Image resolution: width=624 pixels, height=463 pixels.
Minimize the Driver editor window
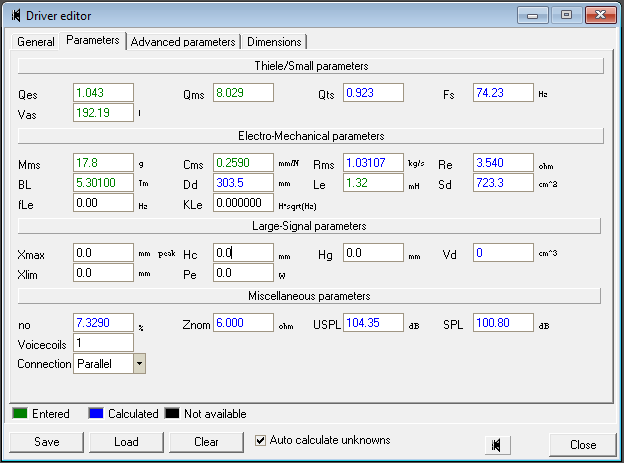click(533, 16)
